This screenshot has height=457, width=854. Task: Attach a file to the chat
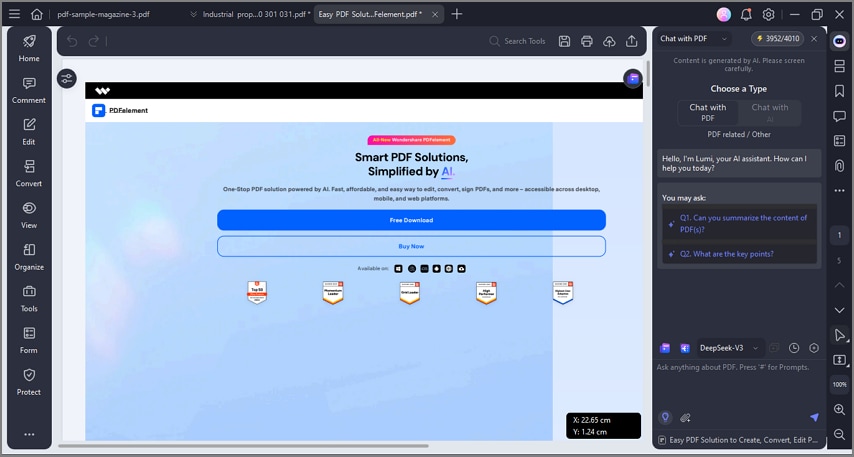click(x=686, y=418)
